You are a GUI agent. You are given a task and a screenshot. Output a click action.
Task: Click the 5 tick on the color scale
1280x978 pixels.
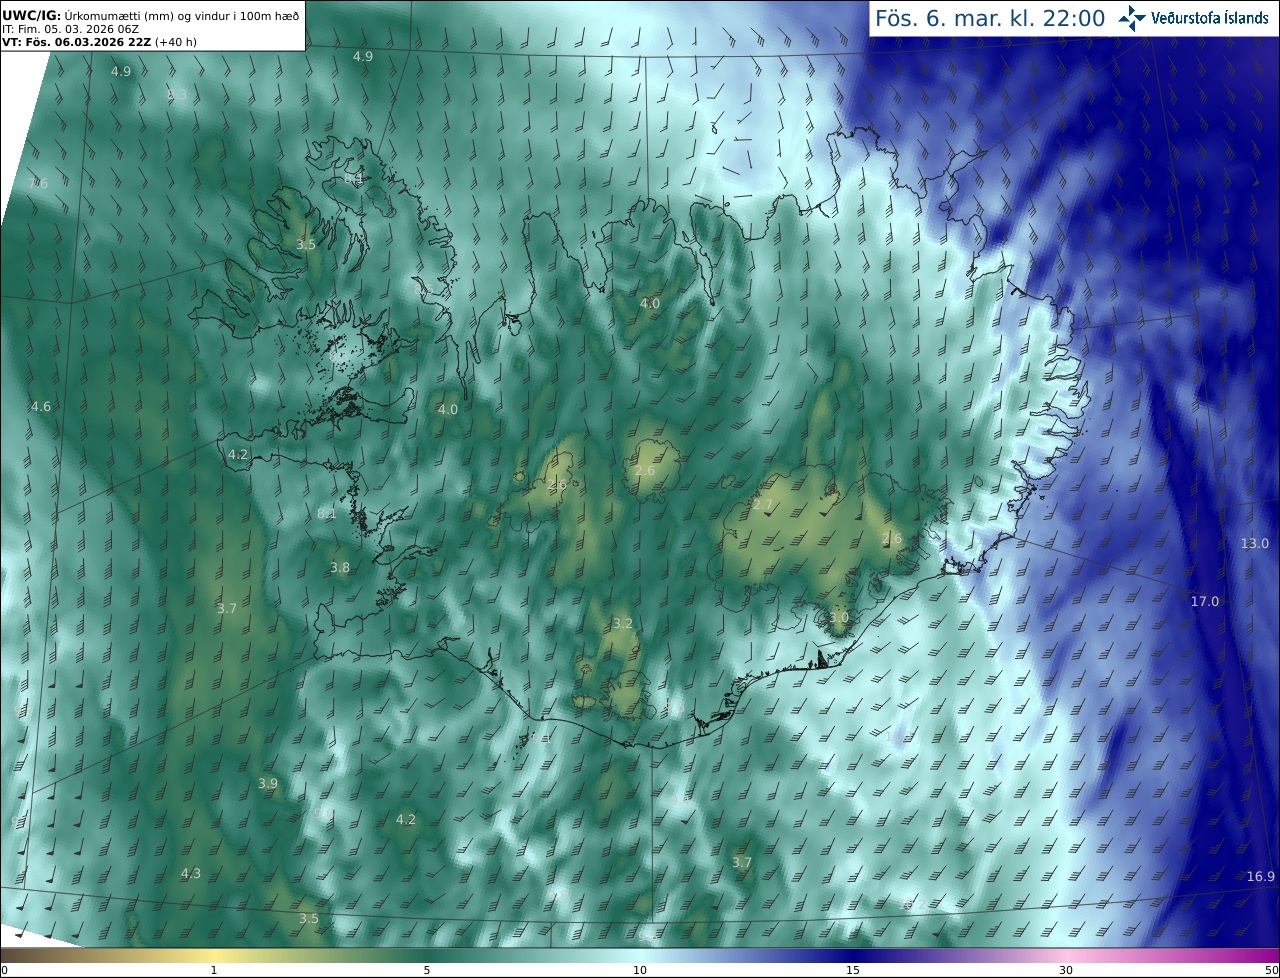point(427,970)
